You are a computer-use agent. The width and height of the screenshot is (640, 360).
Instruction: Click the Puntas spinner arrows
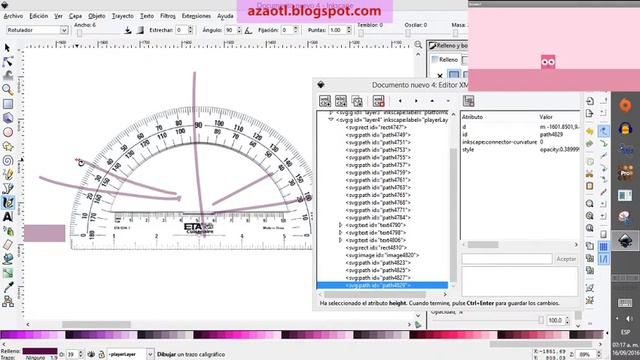[x=349, y=30]
